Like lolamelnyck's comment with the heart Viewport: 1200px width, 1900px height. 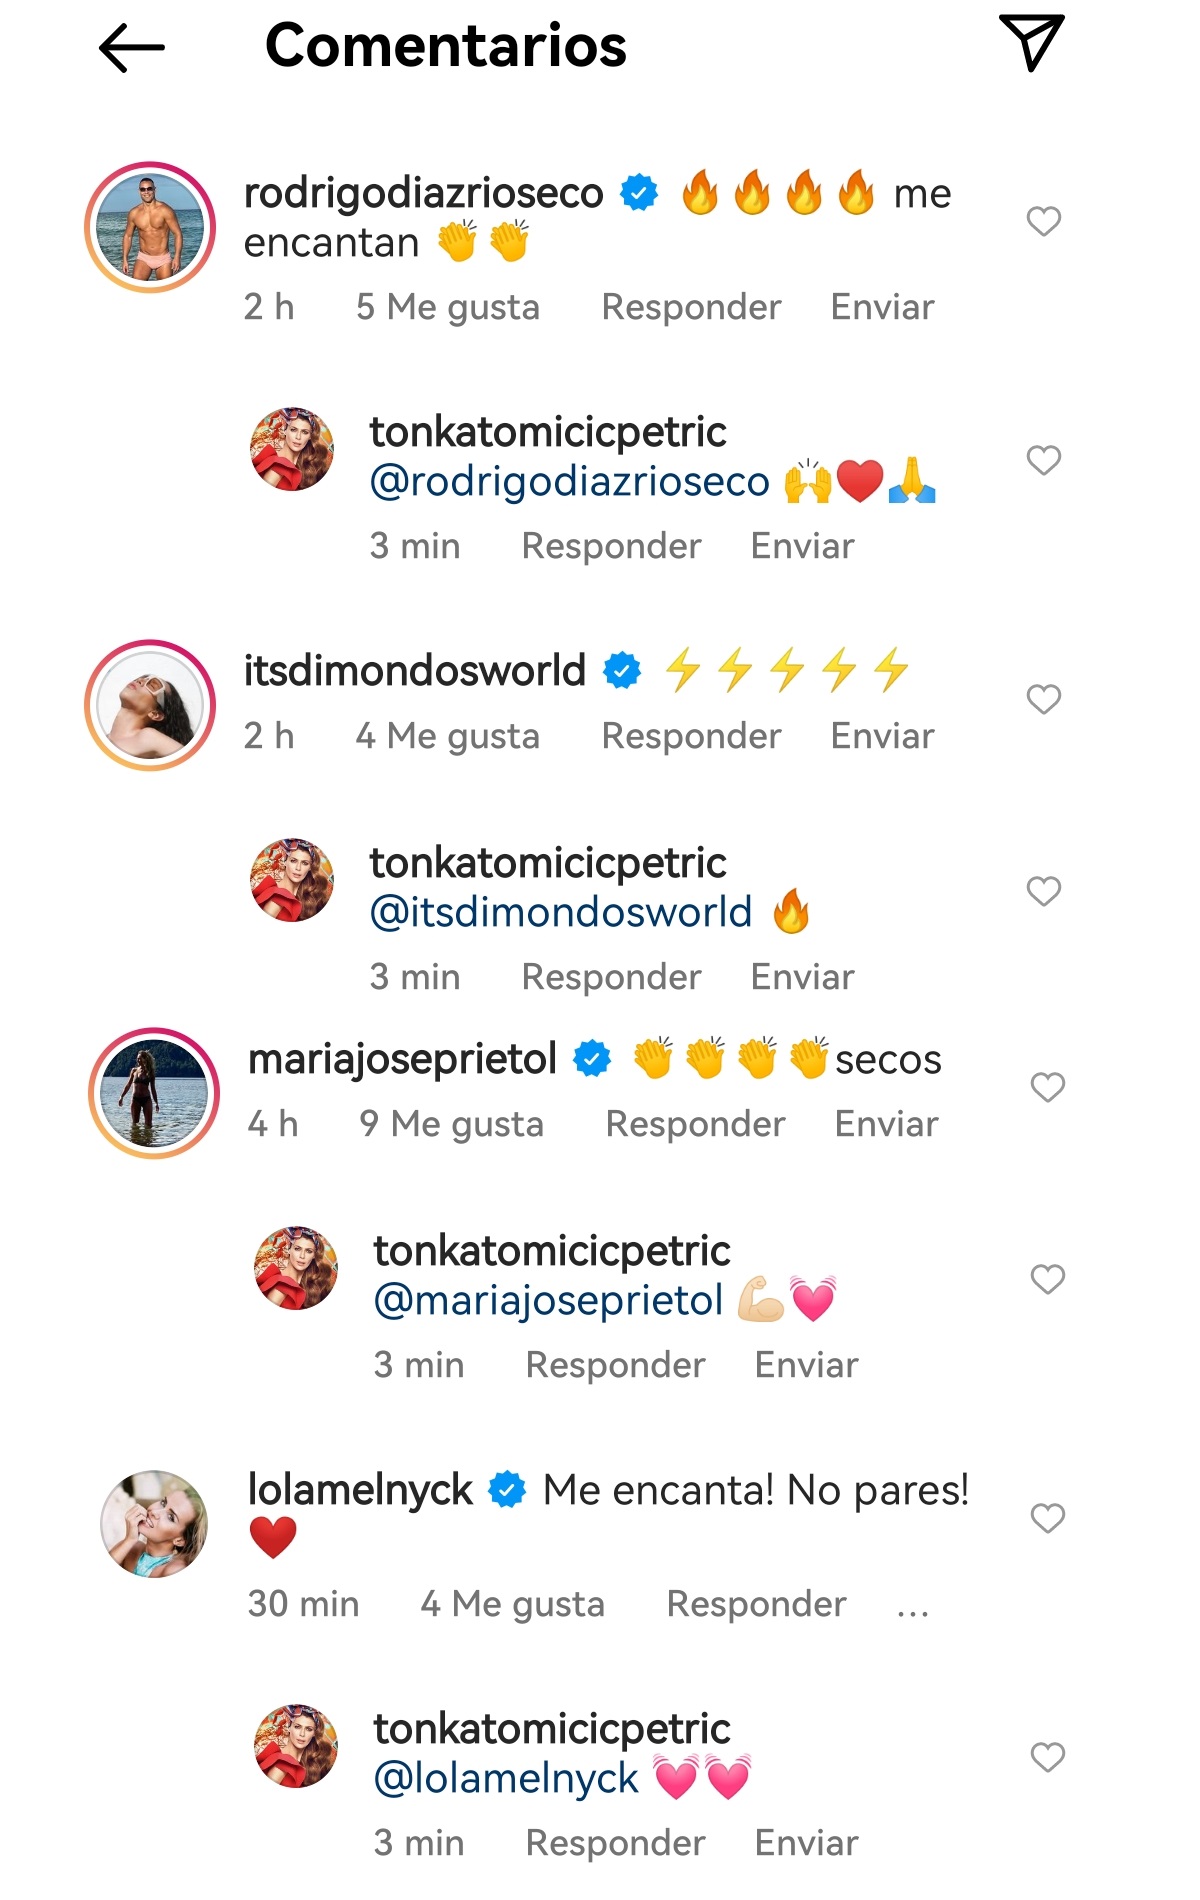1048,1518
